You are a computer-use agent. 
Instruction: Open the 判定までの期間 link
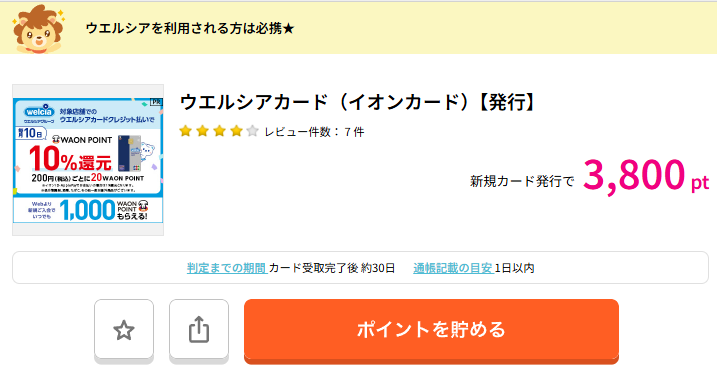tap(227, 268)
